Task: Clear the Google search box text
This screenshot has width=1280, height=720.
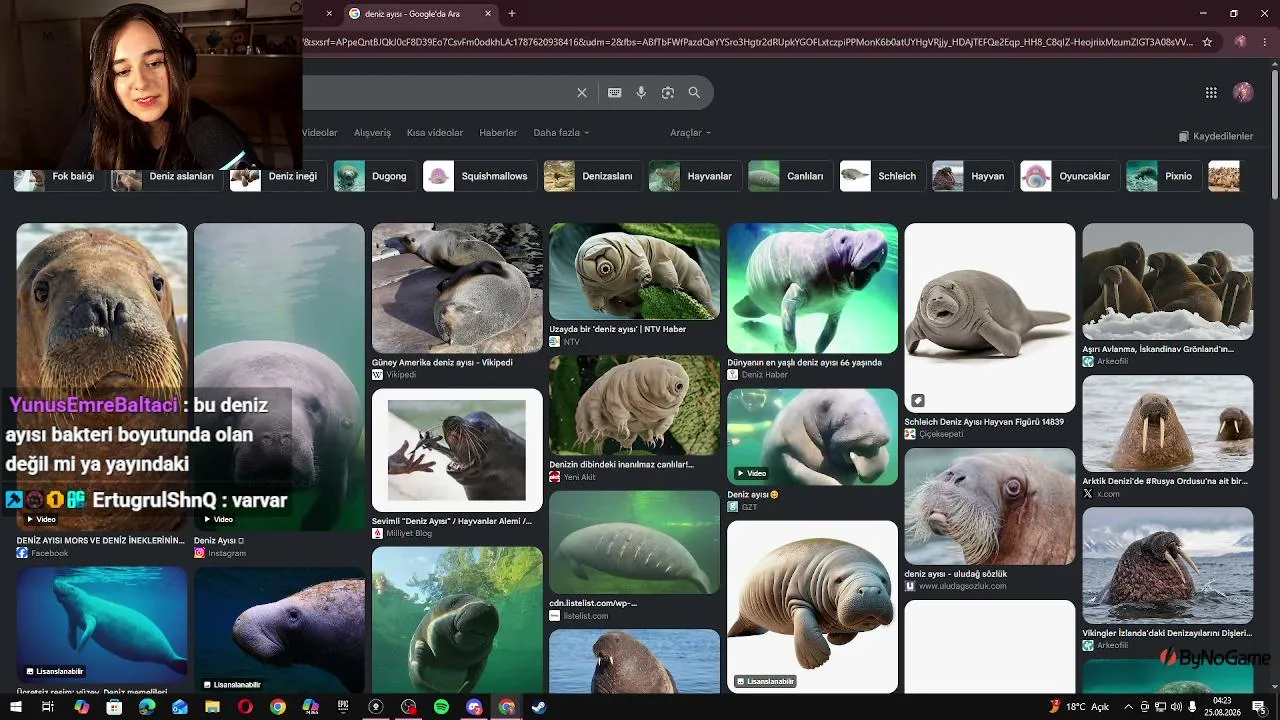Action: pyautogui.click(x=582, y=93)
